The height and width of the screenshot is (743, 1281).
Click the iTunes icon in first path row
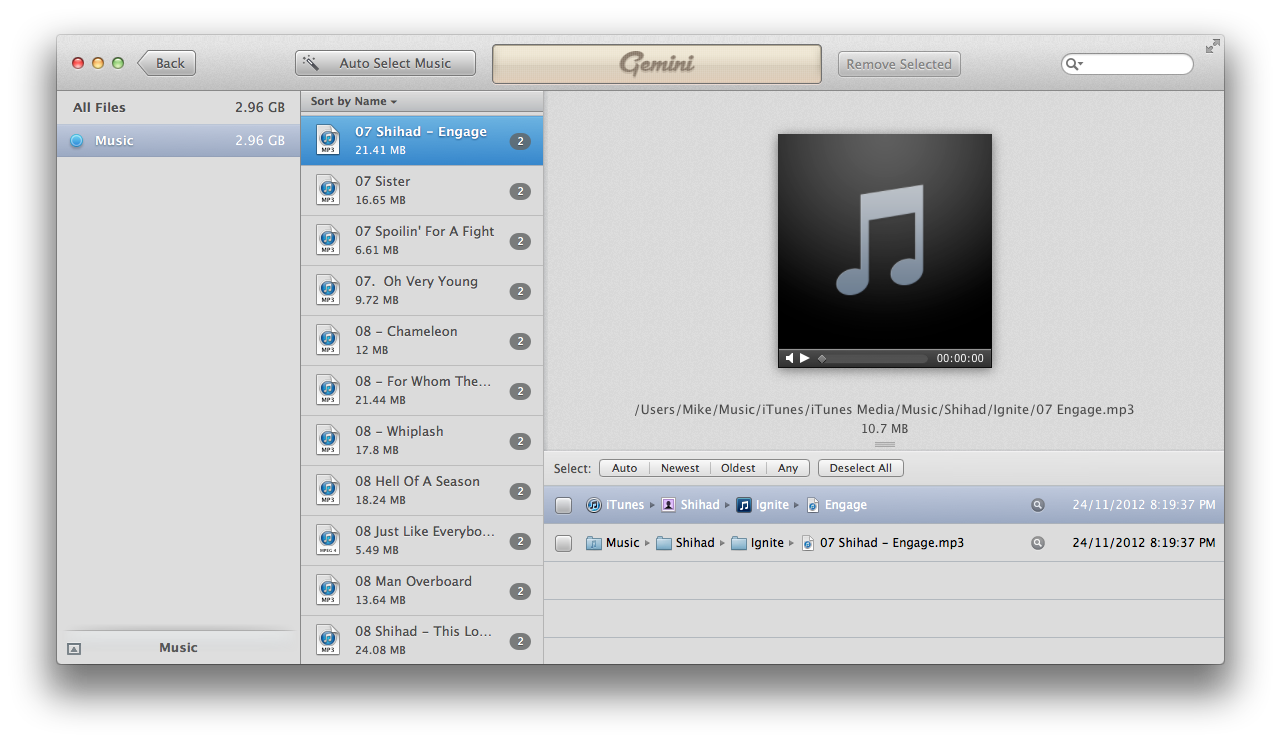594,505
